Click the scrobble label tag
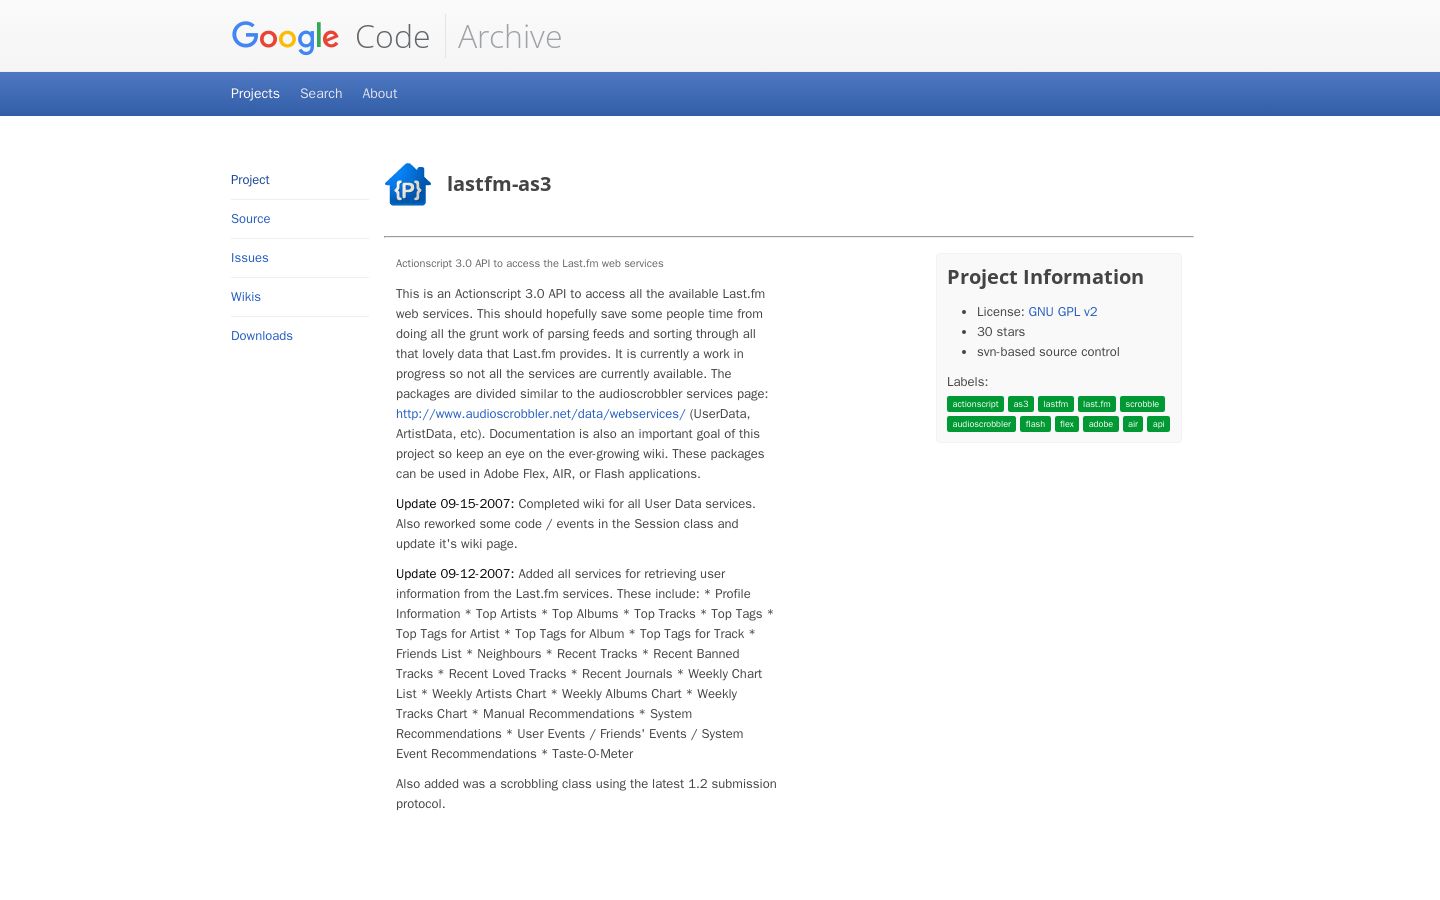1440x900 pixels. coord(1142,404)
